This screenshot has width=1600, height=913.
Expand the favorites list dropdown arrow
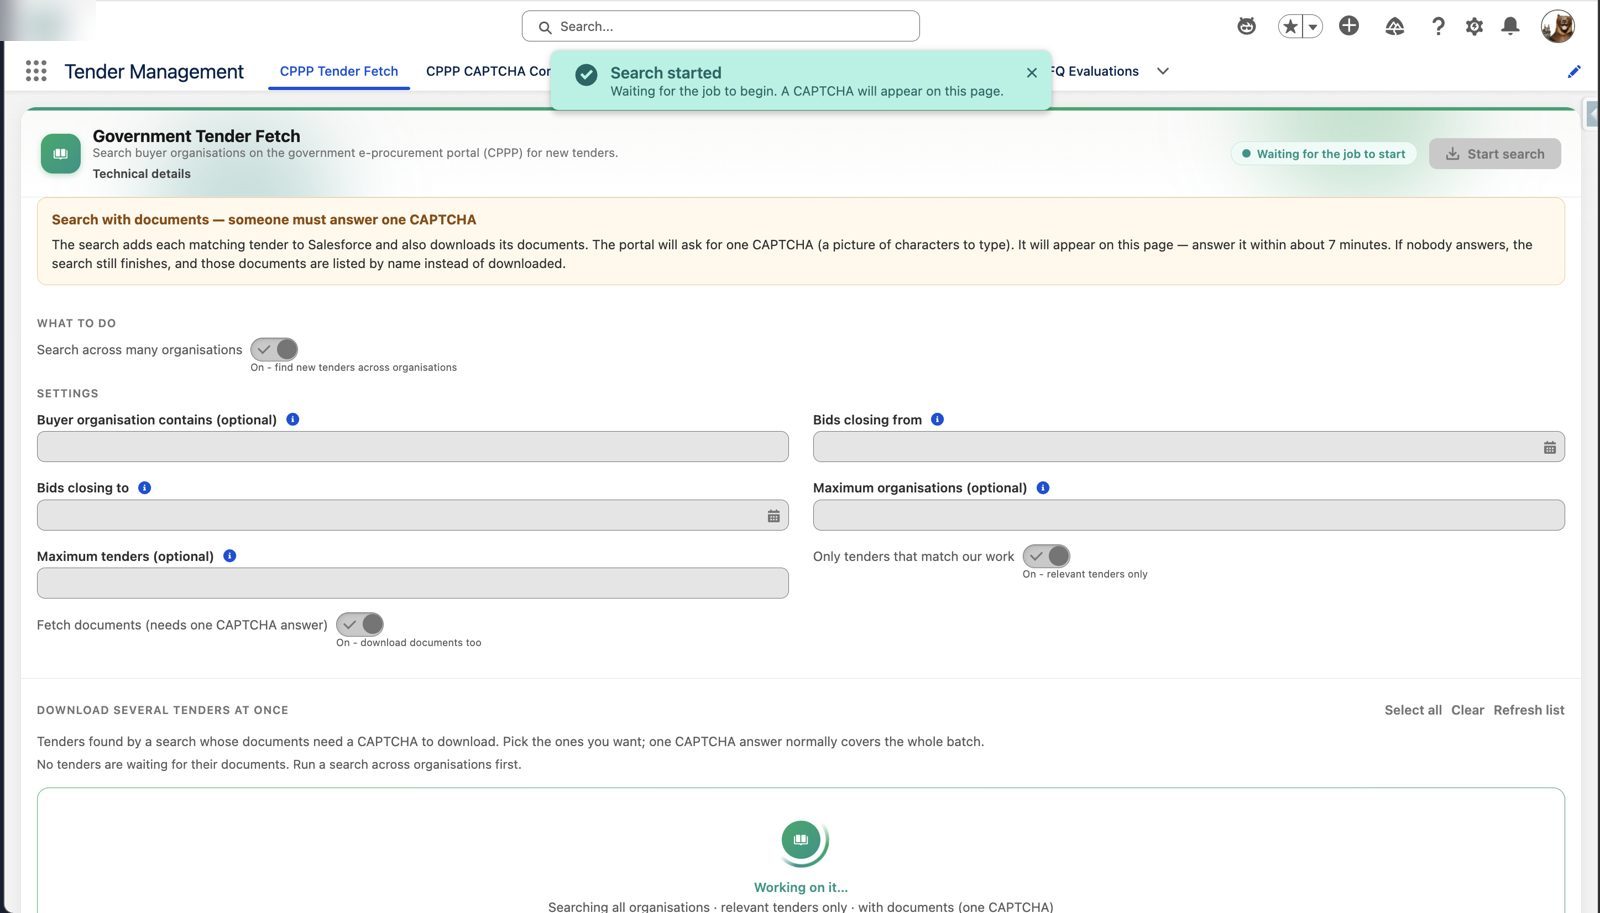click(x=1313, y=27)
